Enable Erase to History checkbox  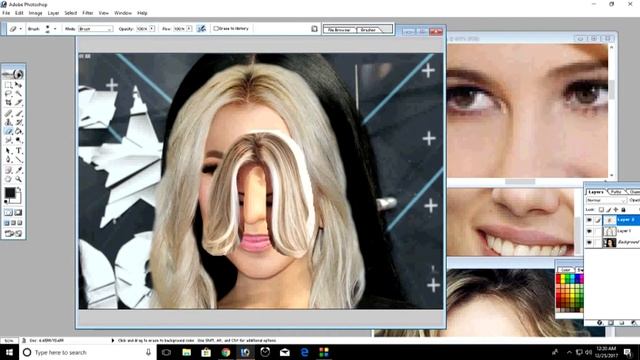coord(216,29)
